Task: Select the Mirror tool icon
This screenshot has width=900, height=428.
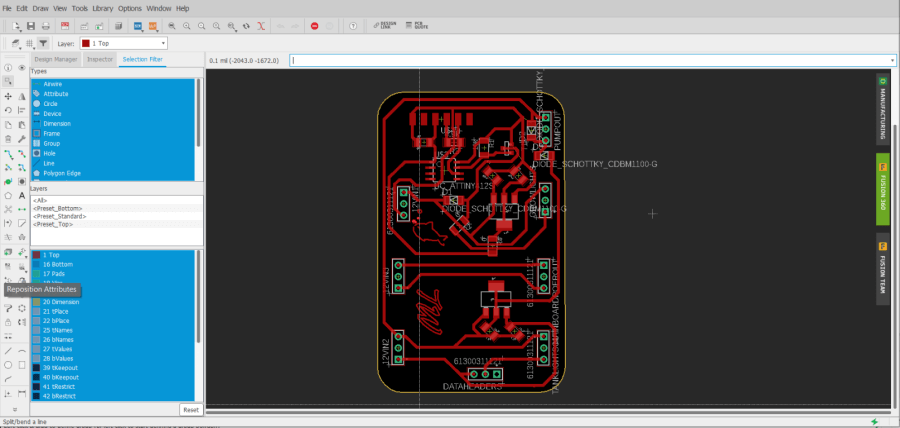Action: point(22,96)
